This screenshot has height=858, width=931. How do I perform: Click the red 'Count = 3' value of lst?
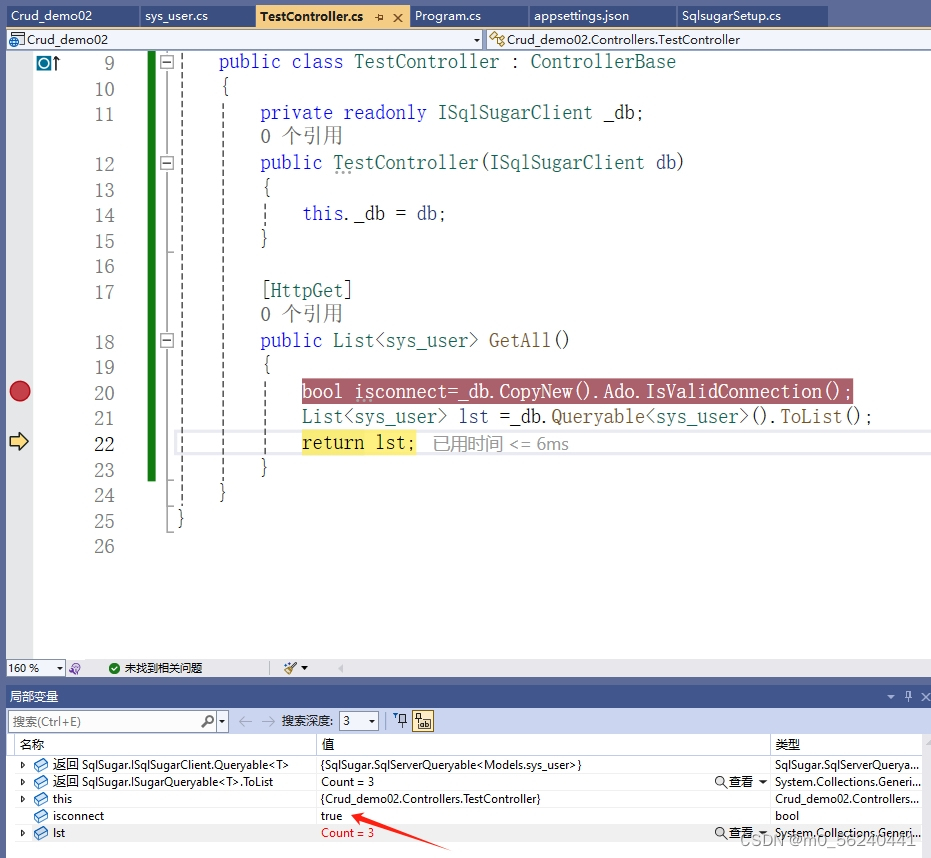pos(347,833)
